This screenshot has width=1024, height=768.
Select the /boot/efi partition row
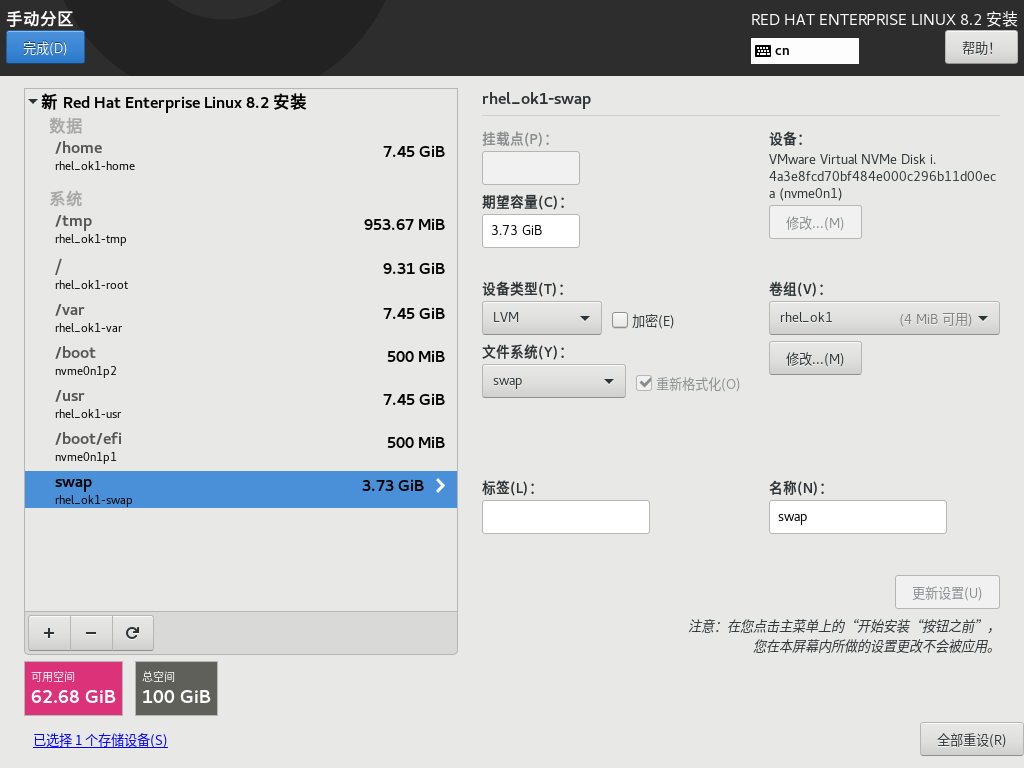pos(241,447)
